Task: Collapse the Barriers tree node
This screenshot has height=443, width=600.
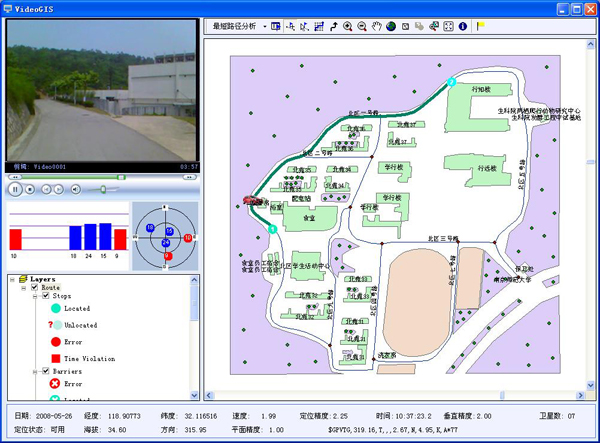Action: pyautogui.click(x=35, y=371)
